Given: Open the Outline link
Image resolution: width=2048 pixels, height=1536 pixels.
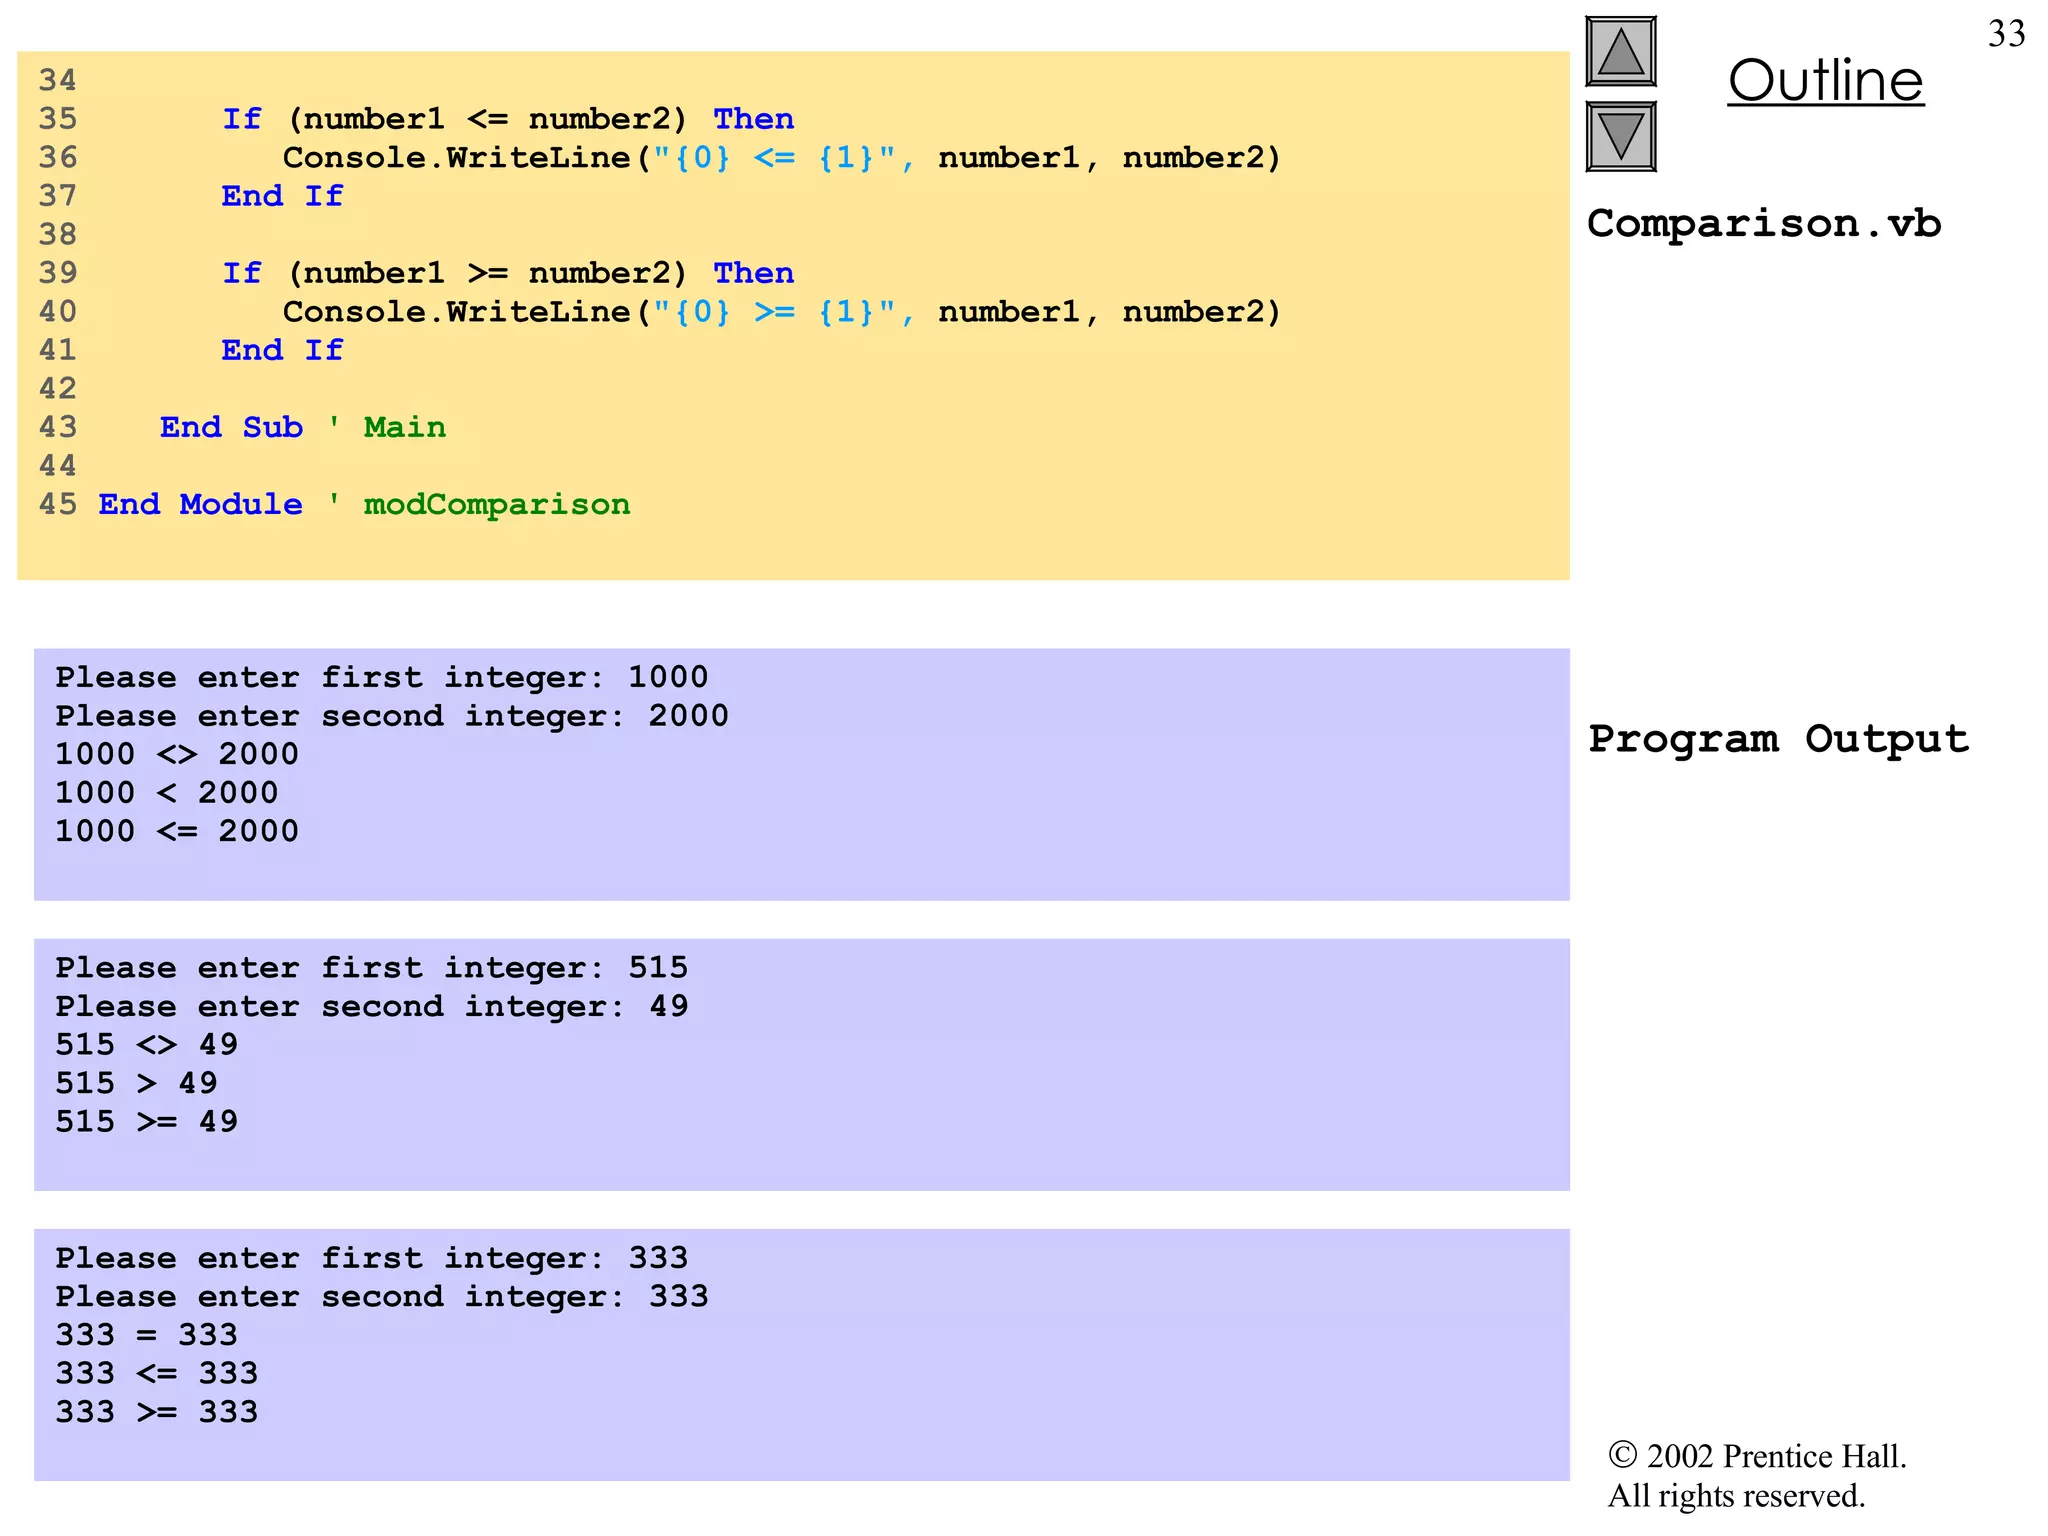Looking at the screenshot, I should click(x=1825, y=80).
